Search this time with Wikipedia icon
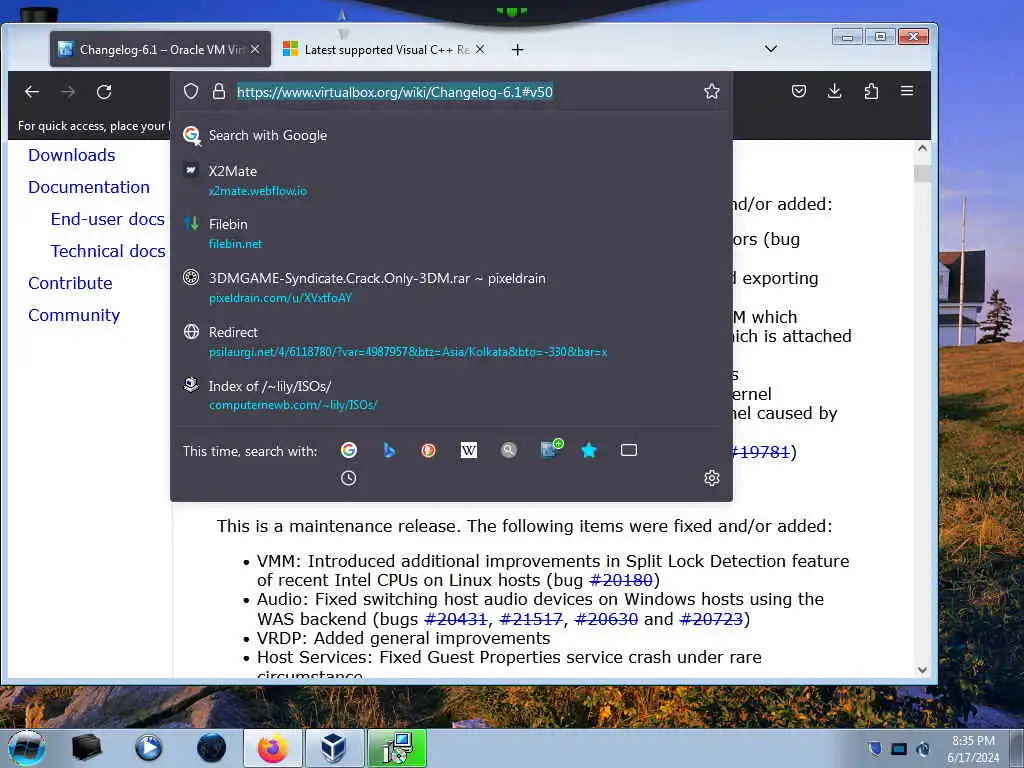The image size is (1024, 768). click(469, 450)
